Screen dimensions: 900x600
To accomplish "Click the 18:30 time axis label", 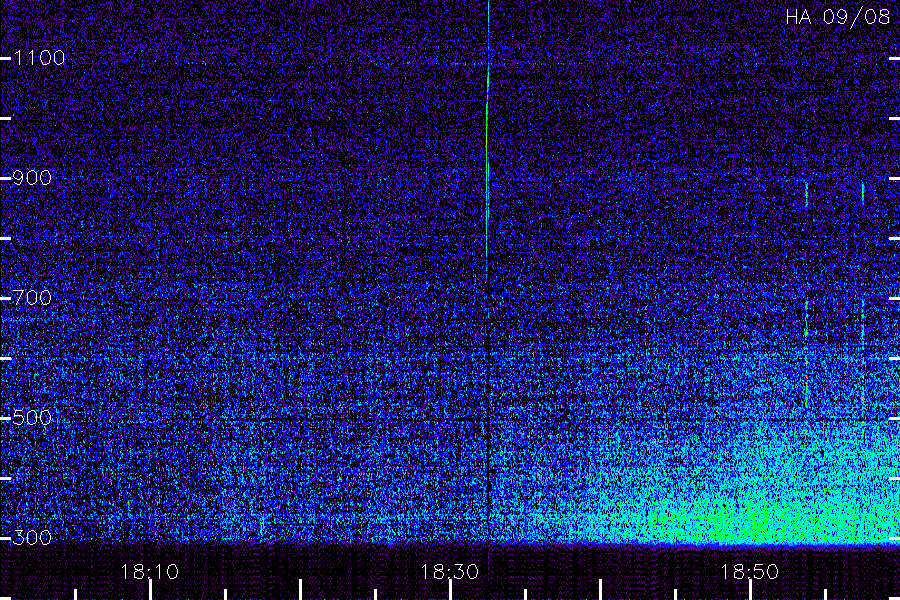I will [449, 572].
